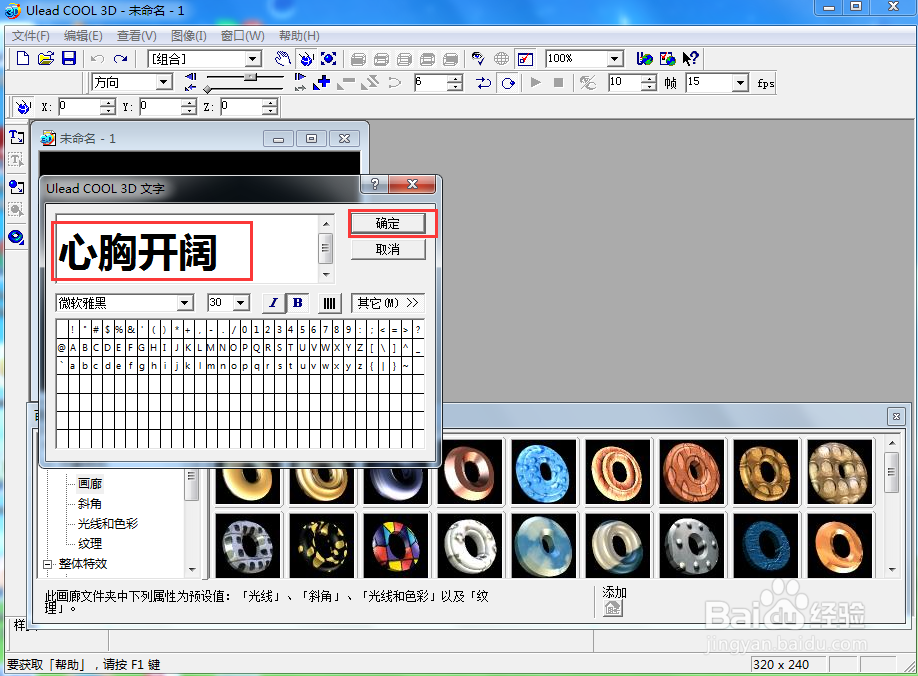Screen dimensions: 918x676
Task: Open the 15 fps dropdown
Action: tap(741, 83)
